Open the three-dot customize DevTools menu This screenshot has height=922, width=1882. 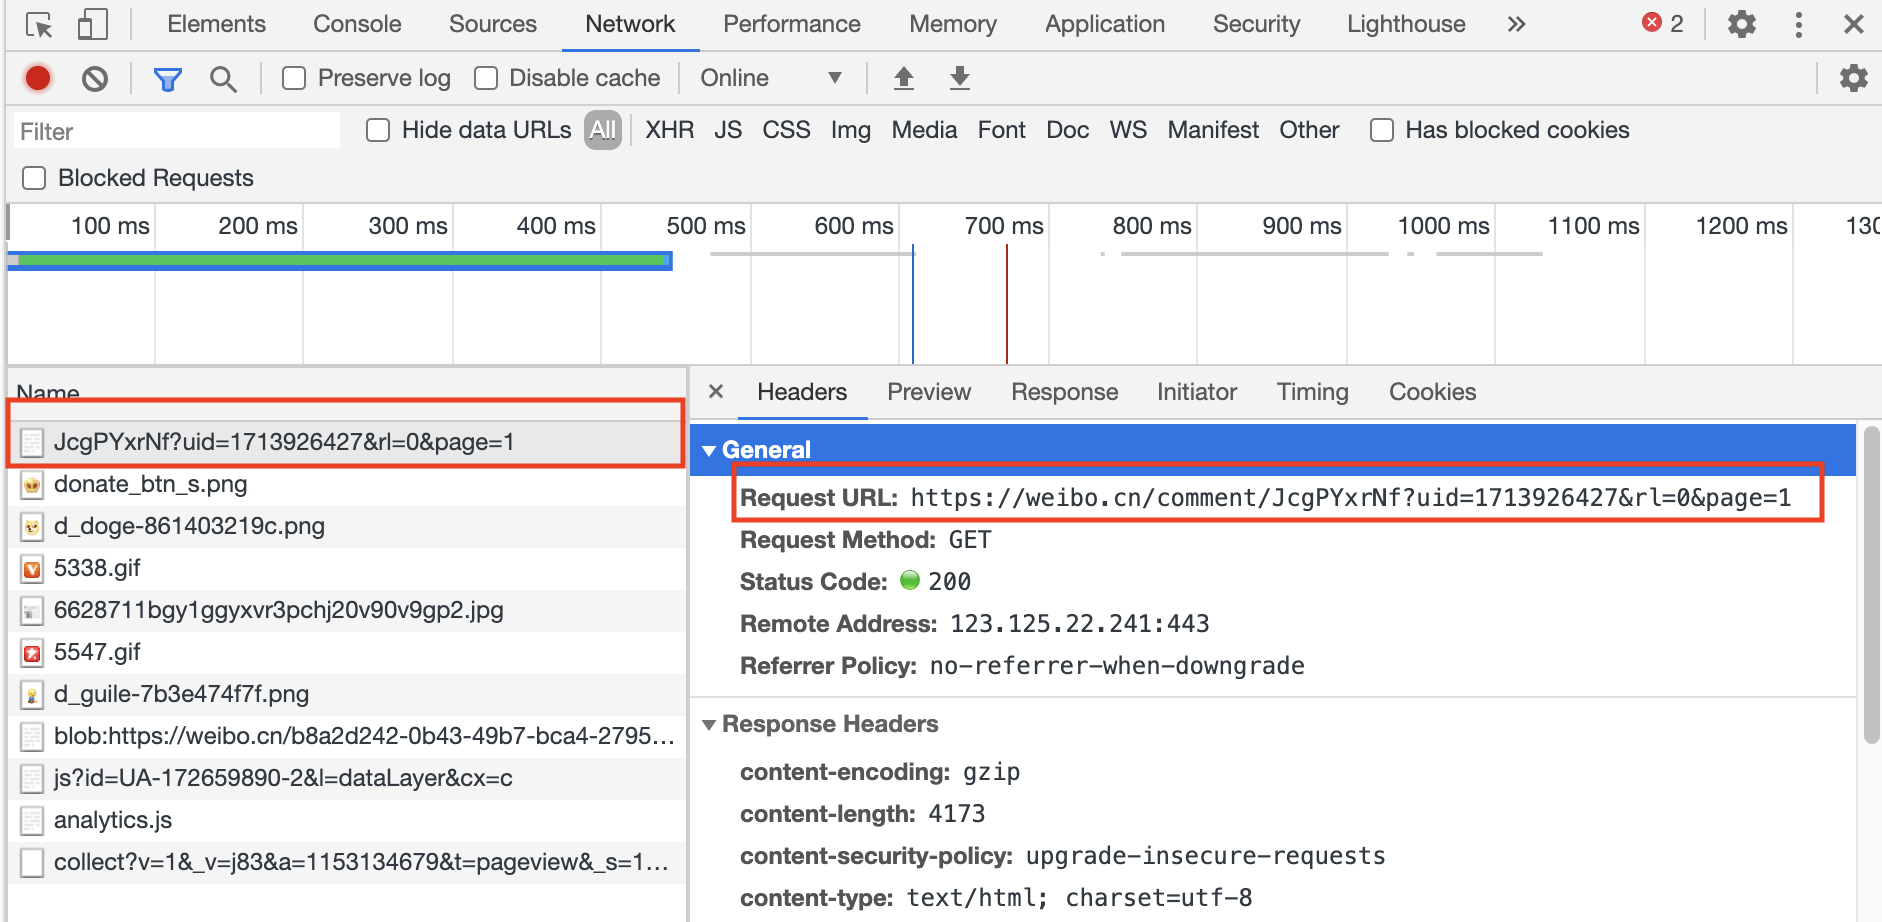click(x=1798, y=24)
